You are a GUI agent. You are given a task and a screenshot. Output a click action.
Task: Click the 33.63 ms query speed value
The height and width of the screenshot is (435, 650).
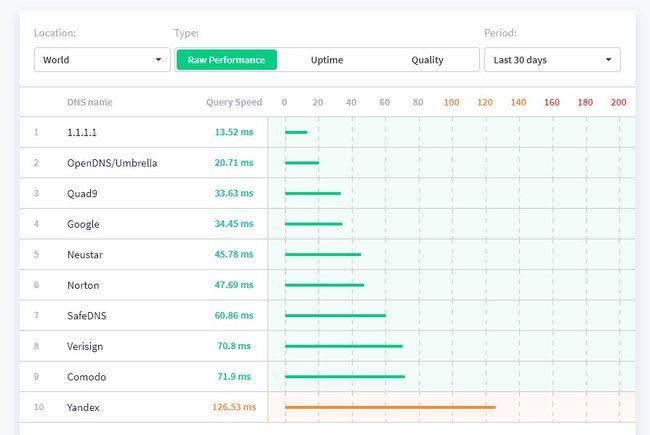tap(234, 193)
